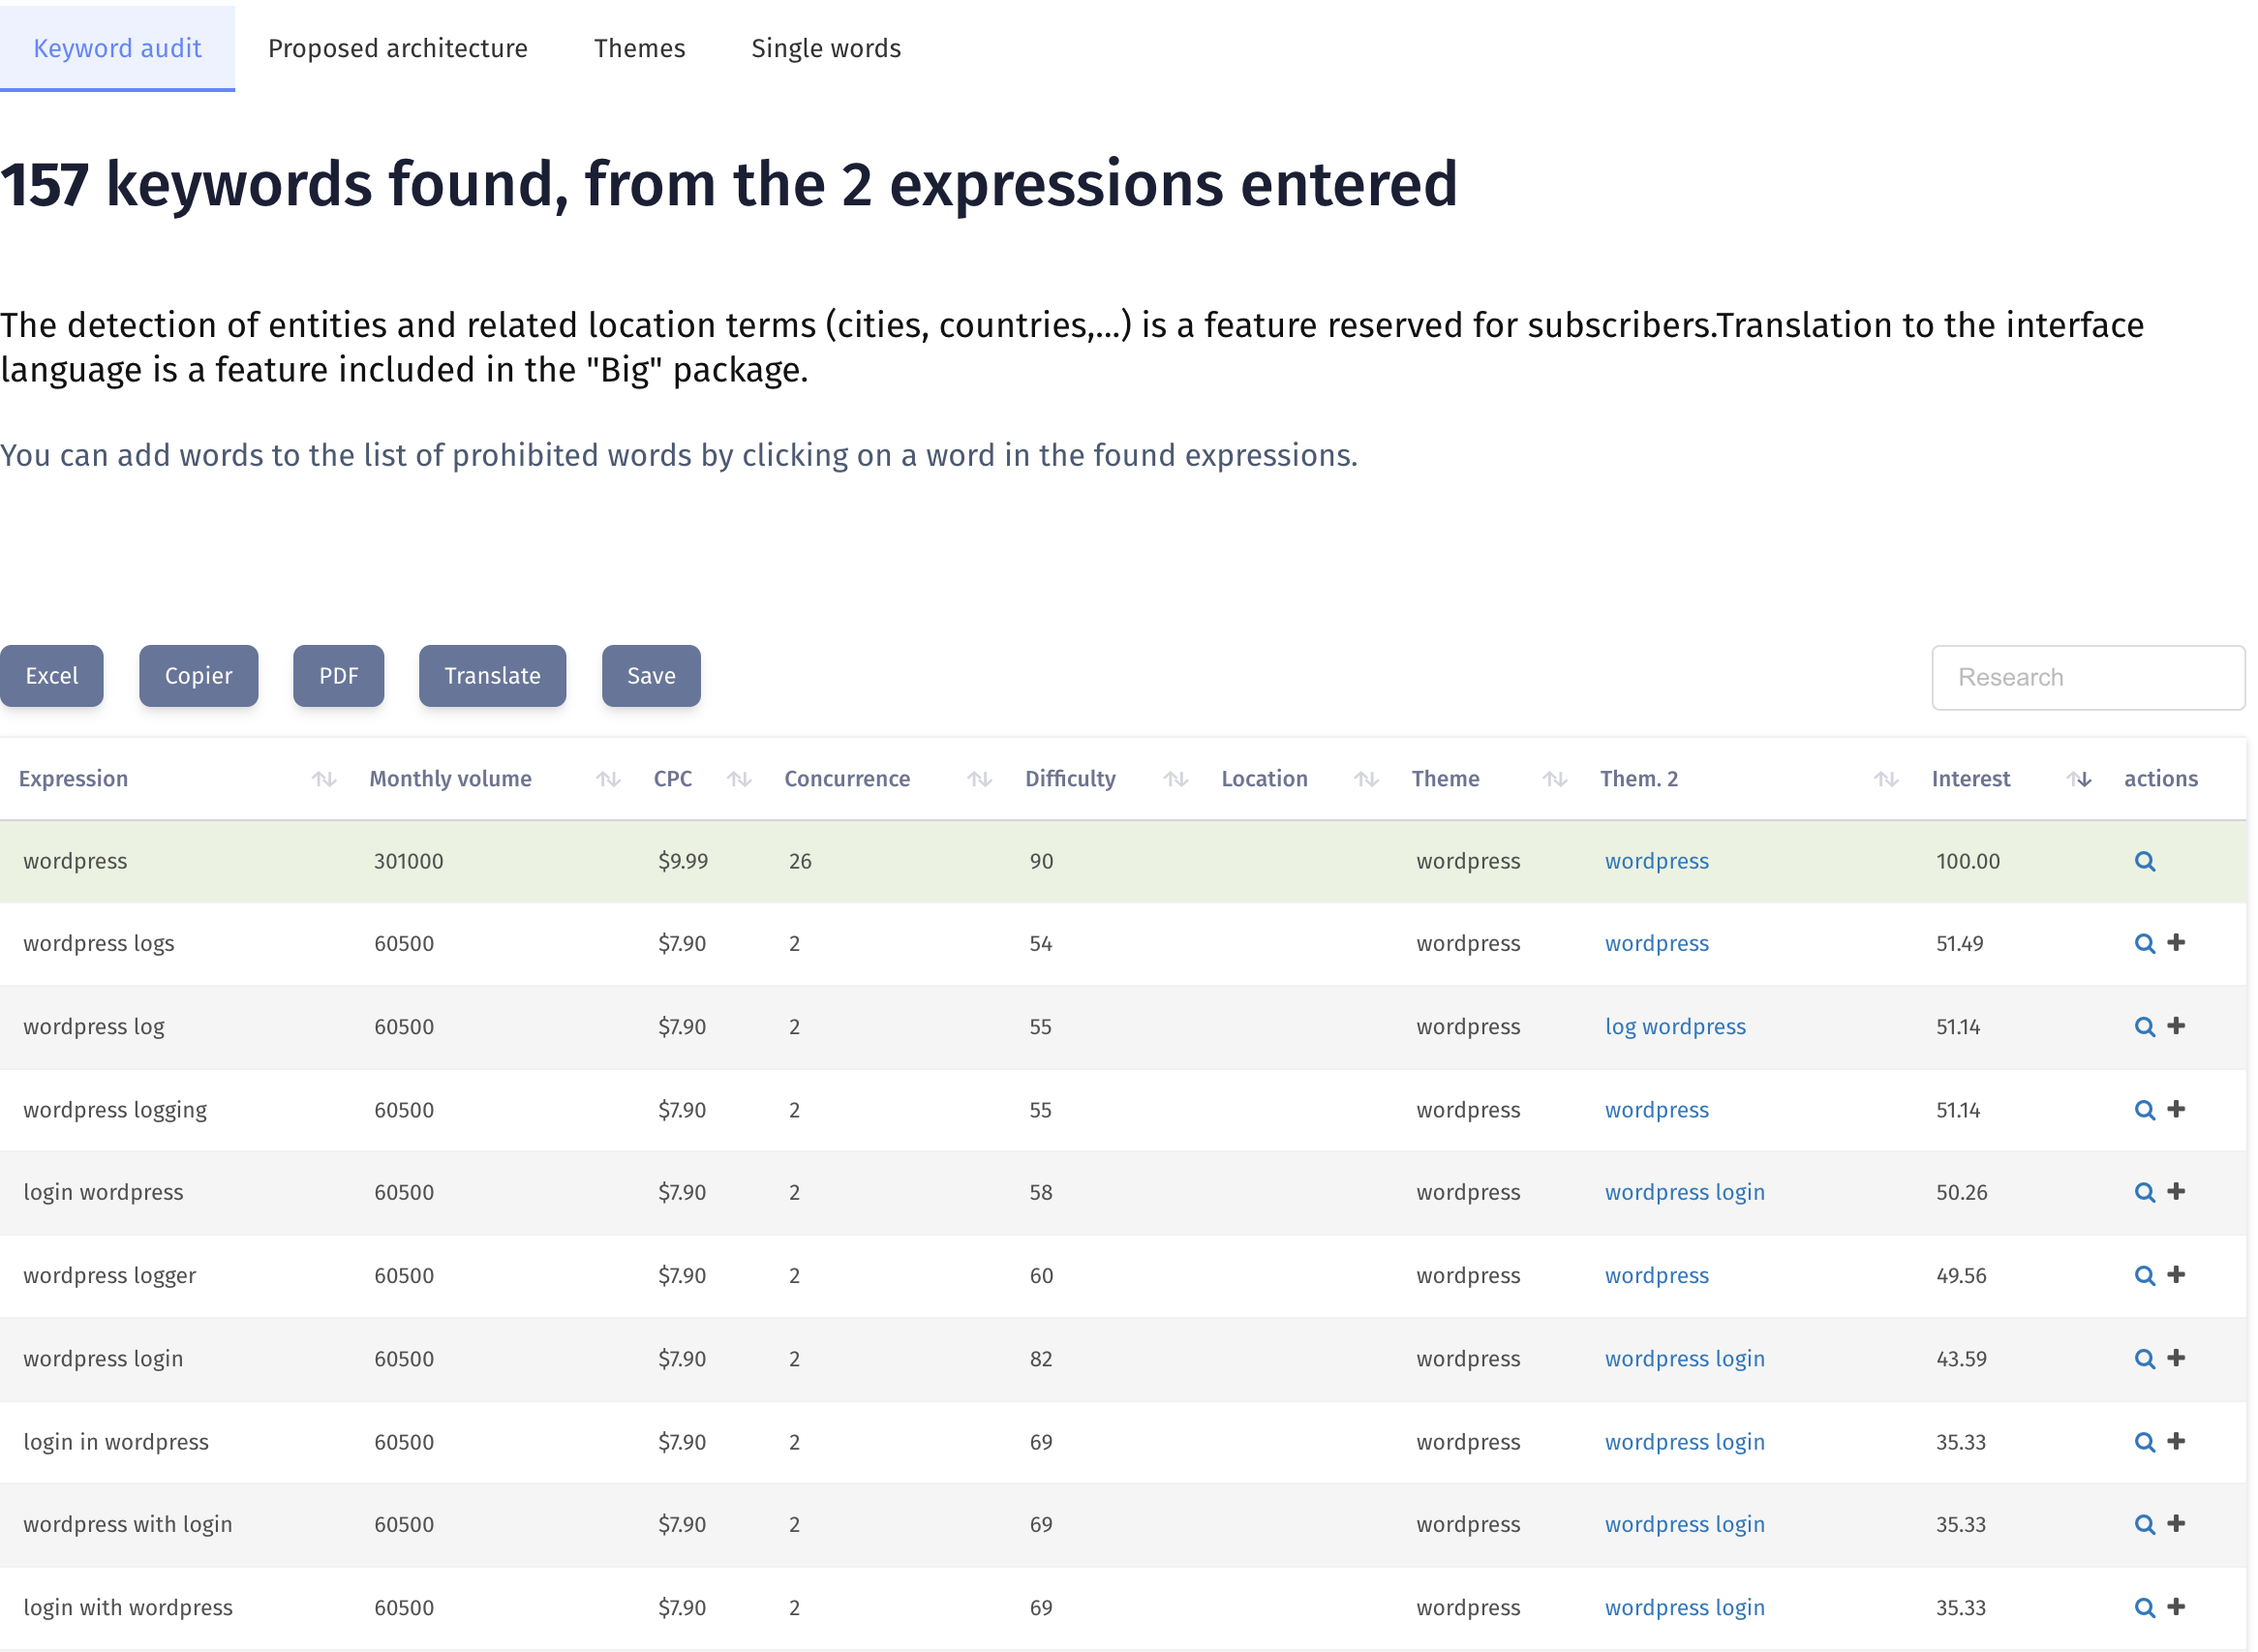Click the search icon for wordpress row
The height and width of the screenshot is (1652, 2258).
[x=2146, y=859]
